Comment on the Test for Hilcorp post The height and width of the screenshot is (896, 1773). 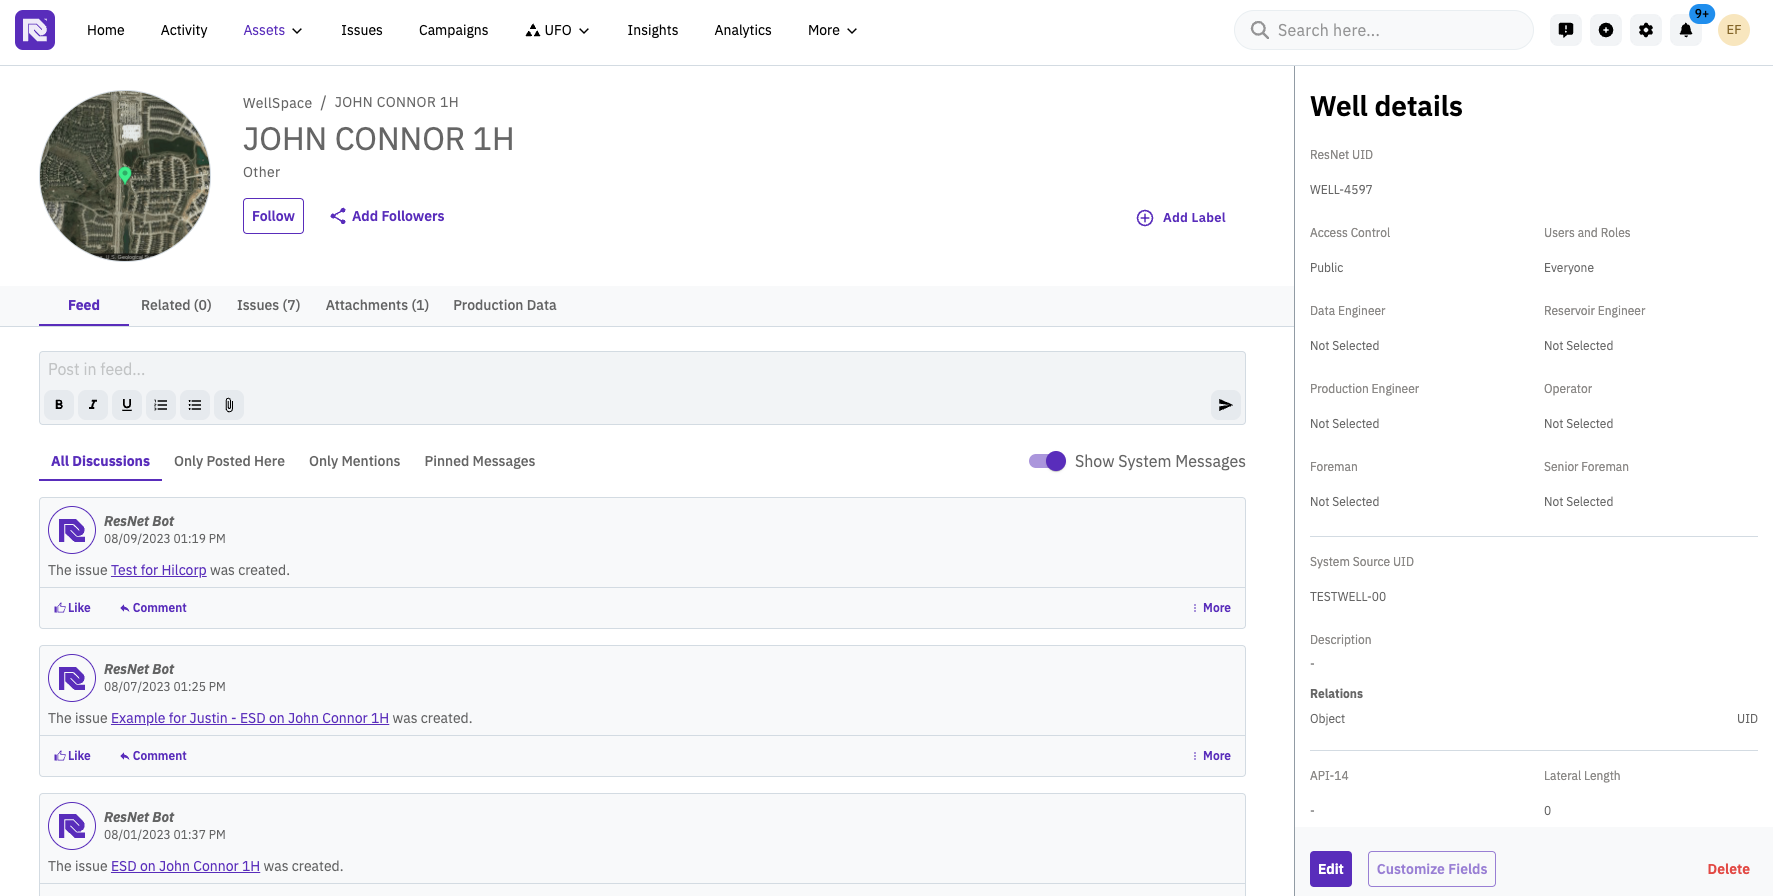(x=153, y=608)
